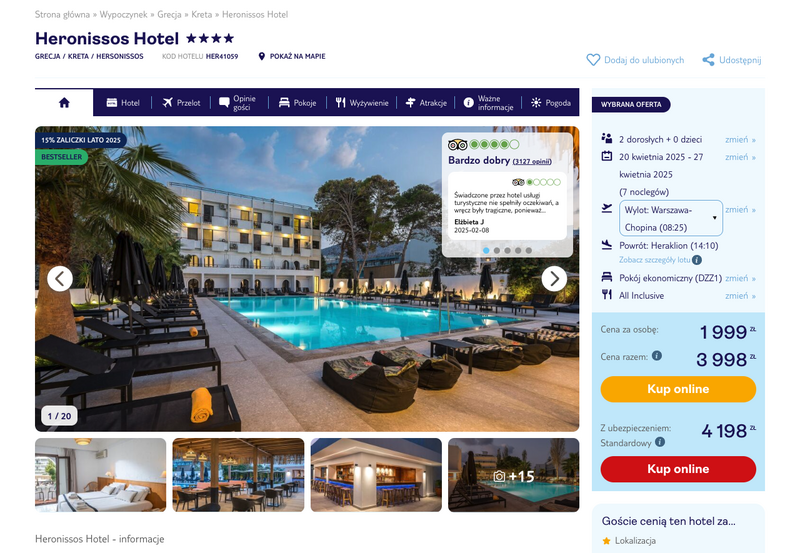Open the Pokoje tab
Image resolution: width=800 pixels, height=553 pixels.
tap(297, 103)
